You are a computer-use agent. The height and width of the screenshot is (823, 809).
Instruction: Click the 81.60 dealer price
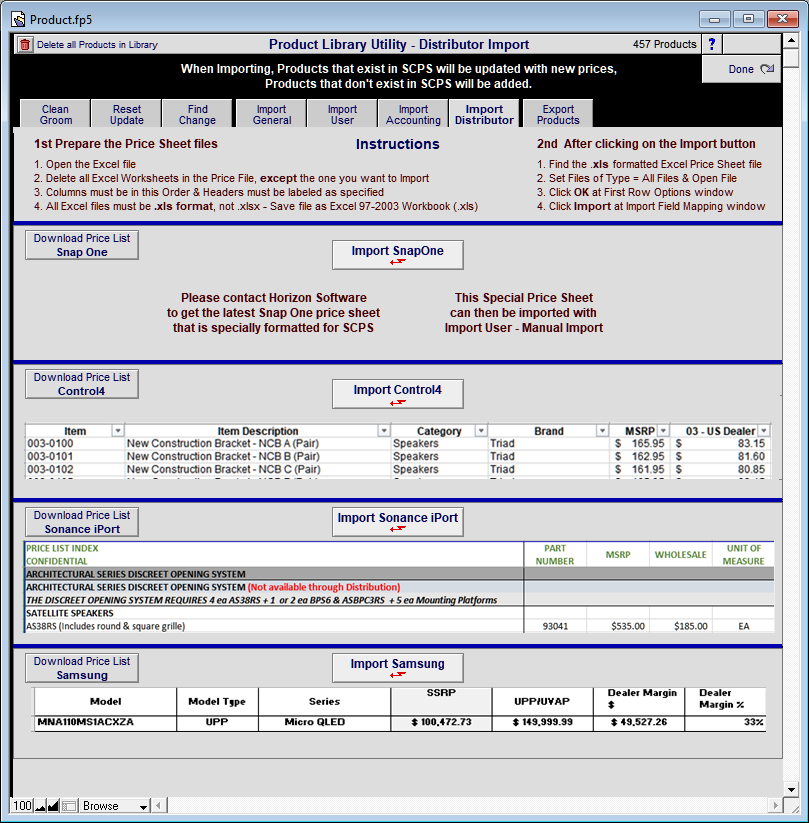[751, 457]
